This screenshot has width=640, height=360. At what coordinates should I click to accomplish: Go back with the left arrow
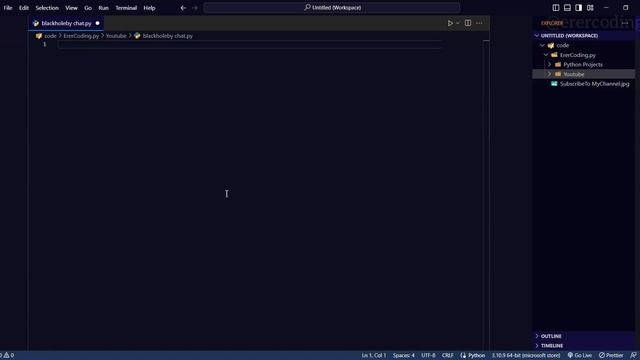183,8
